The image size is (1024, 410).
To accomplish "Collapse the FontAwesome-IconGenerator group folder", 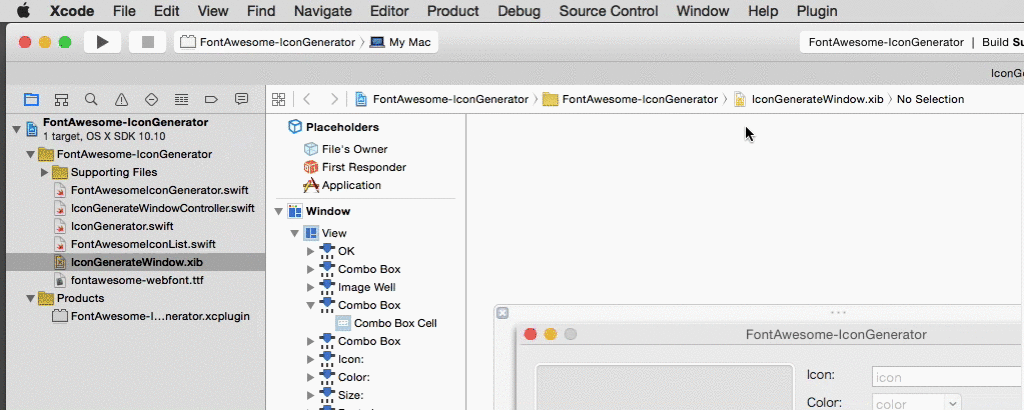I will [x=30, y=155].
